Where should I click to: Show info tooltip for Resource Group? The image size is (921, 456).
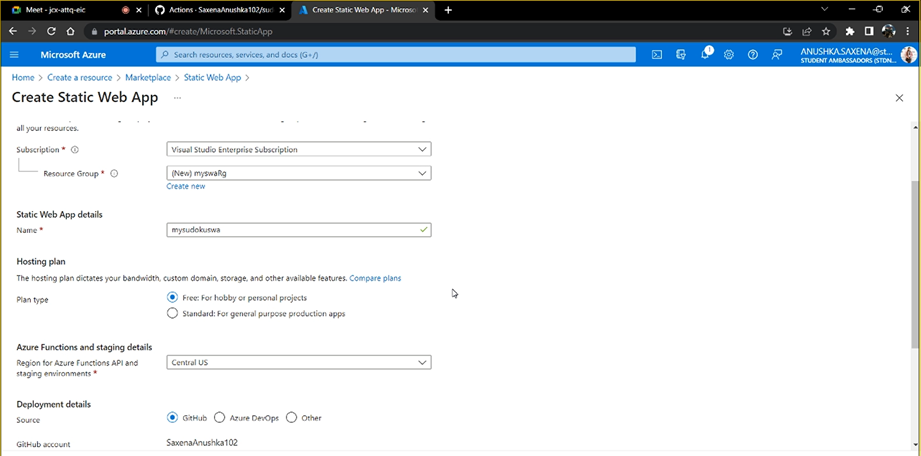tap(114, 173)
